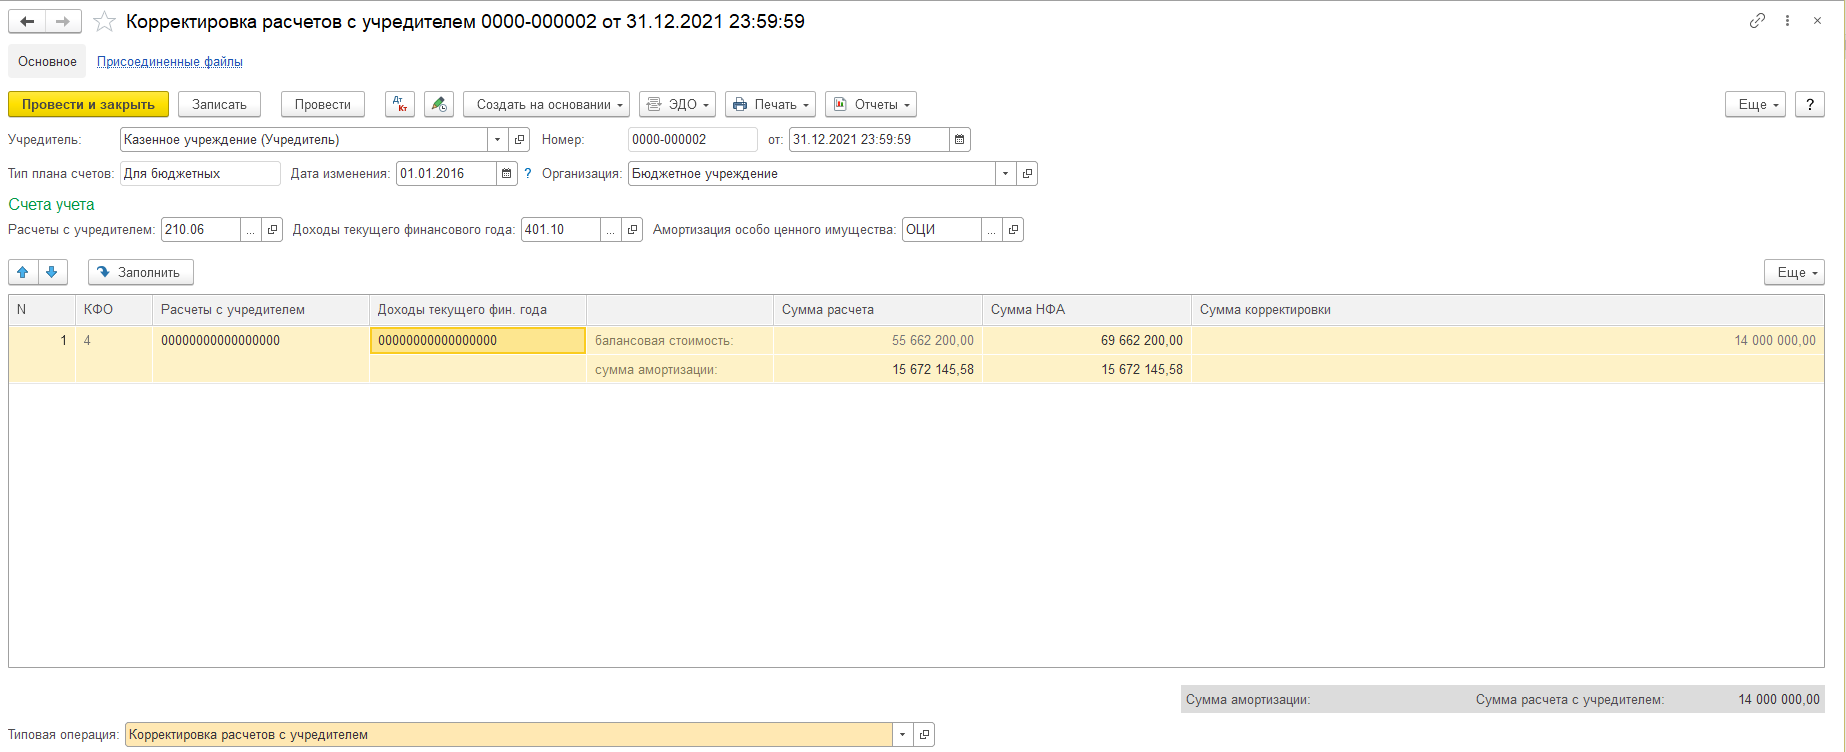1846x752 pixels.
Task: Open the three-dot window menu
Action: 1787,21
